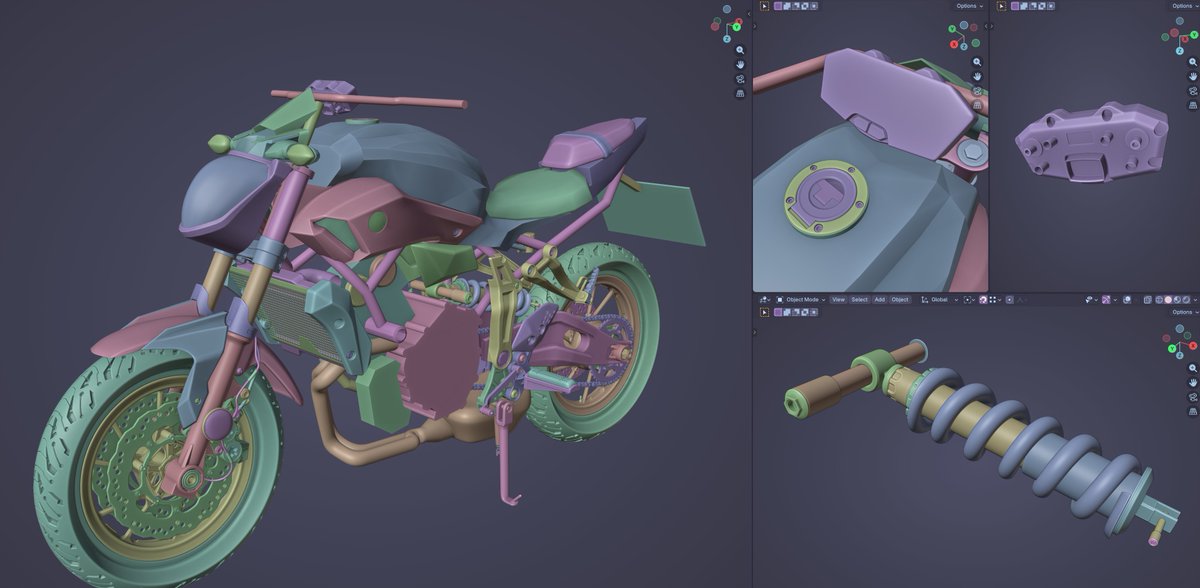Toggle the snapping magnet icon in header
This screenshot has height=588, width=1200.
983,299
